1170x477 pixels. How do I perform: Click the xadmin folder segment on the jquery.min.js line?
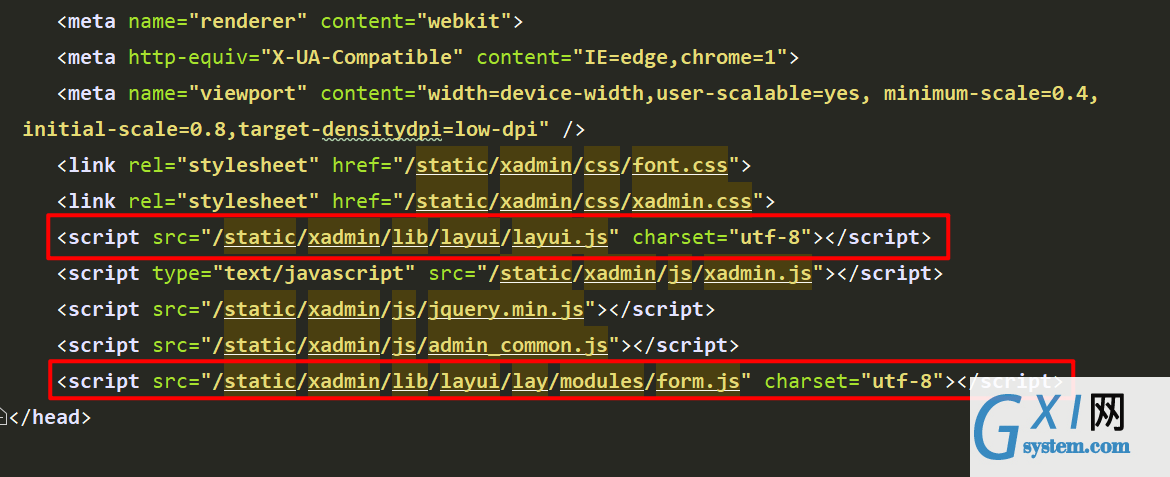coord(344,309)
